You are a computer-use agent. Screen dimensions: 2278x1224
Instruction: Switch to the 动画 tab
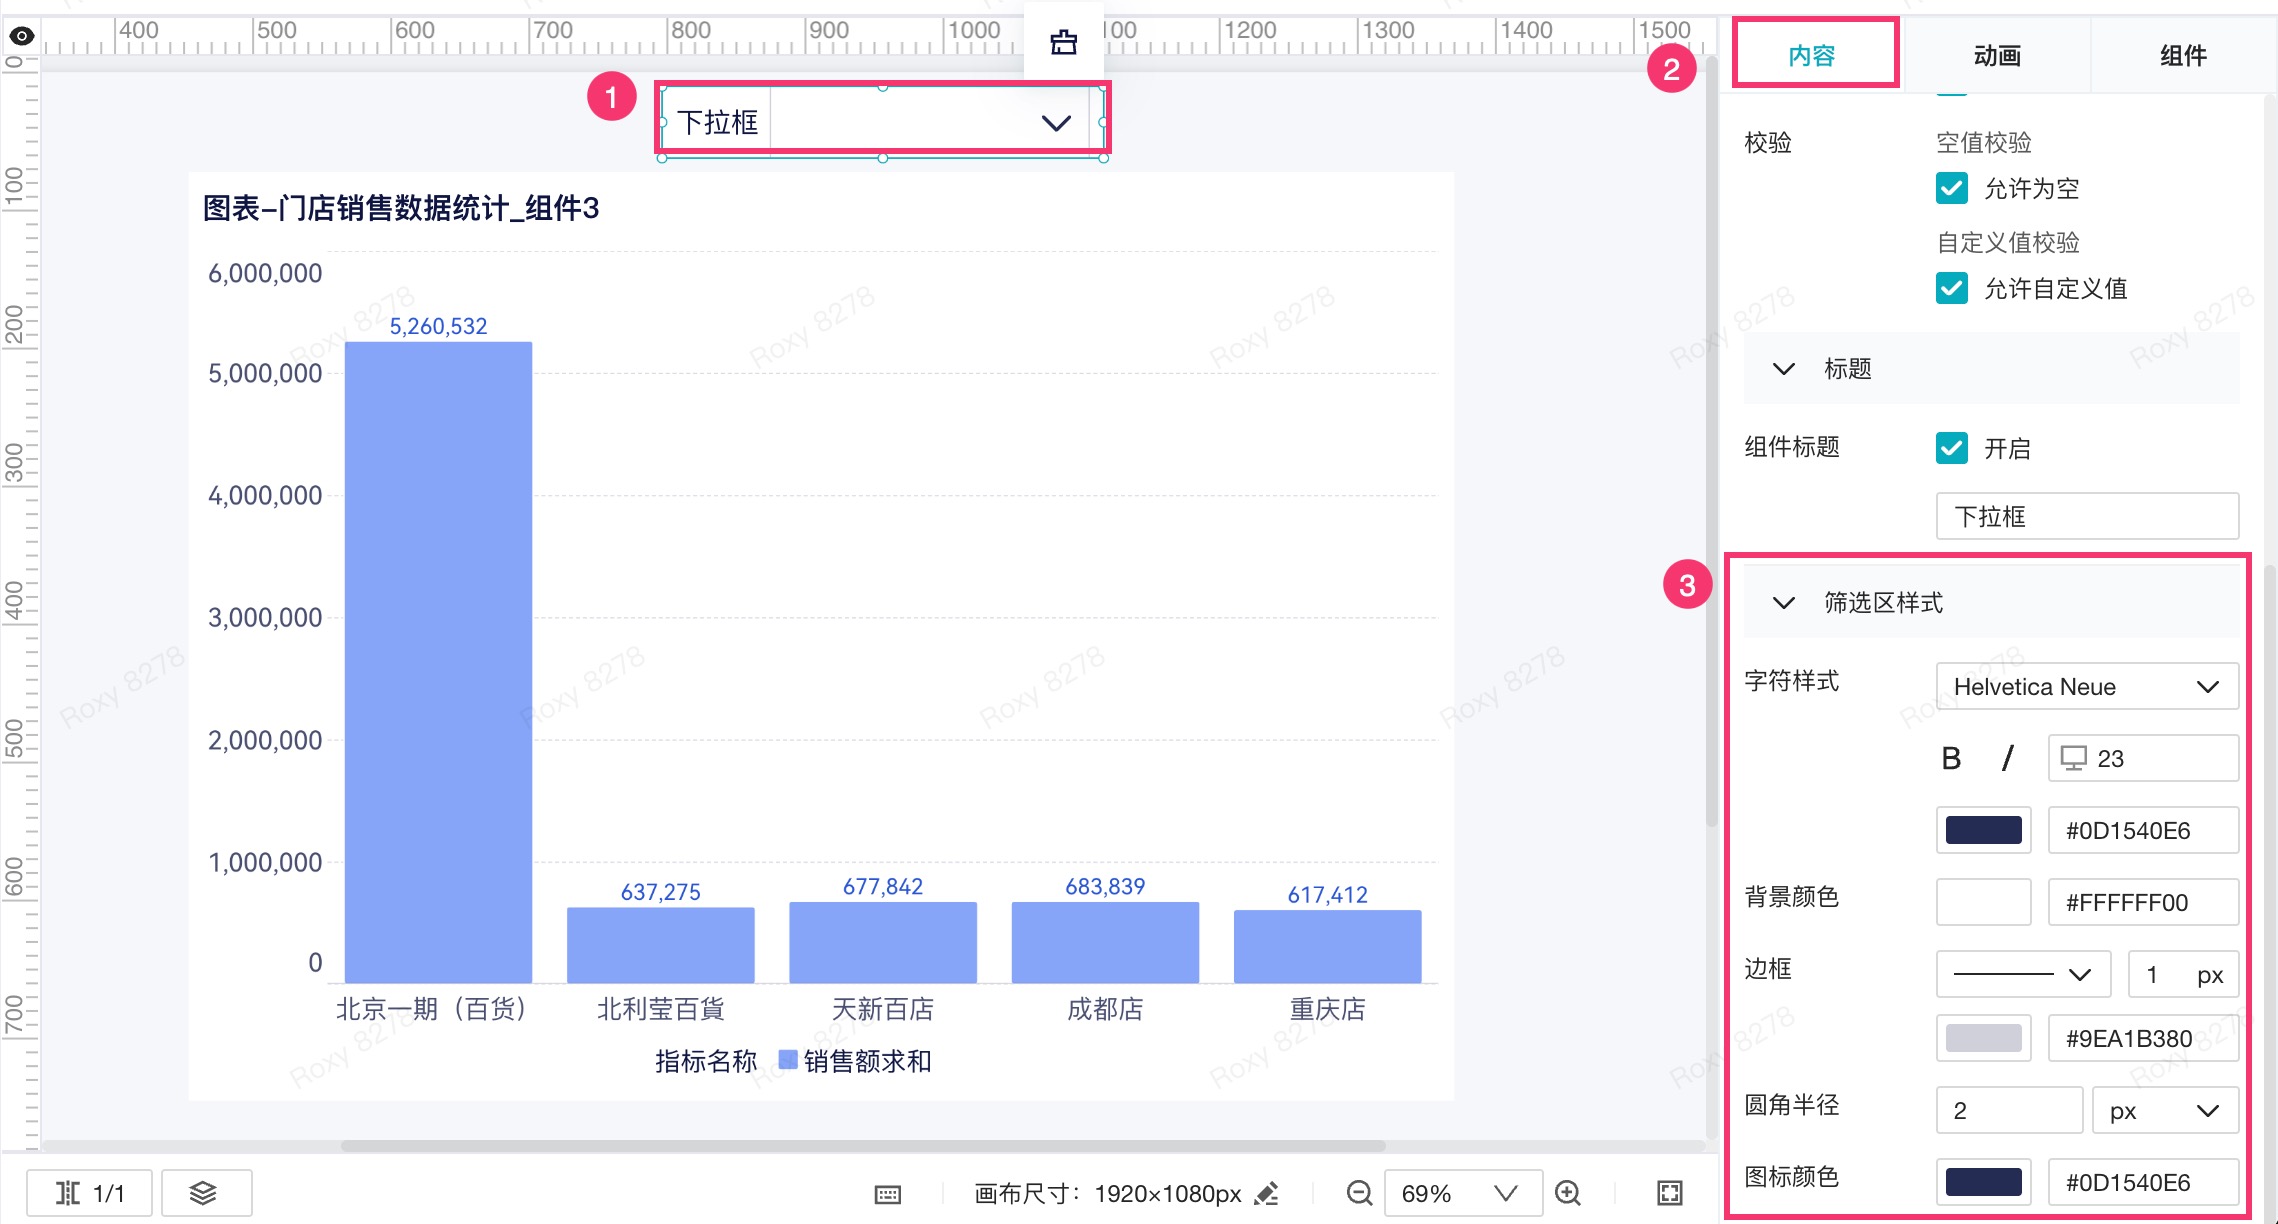1997,56
